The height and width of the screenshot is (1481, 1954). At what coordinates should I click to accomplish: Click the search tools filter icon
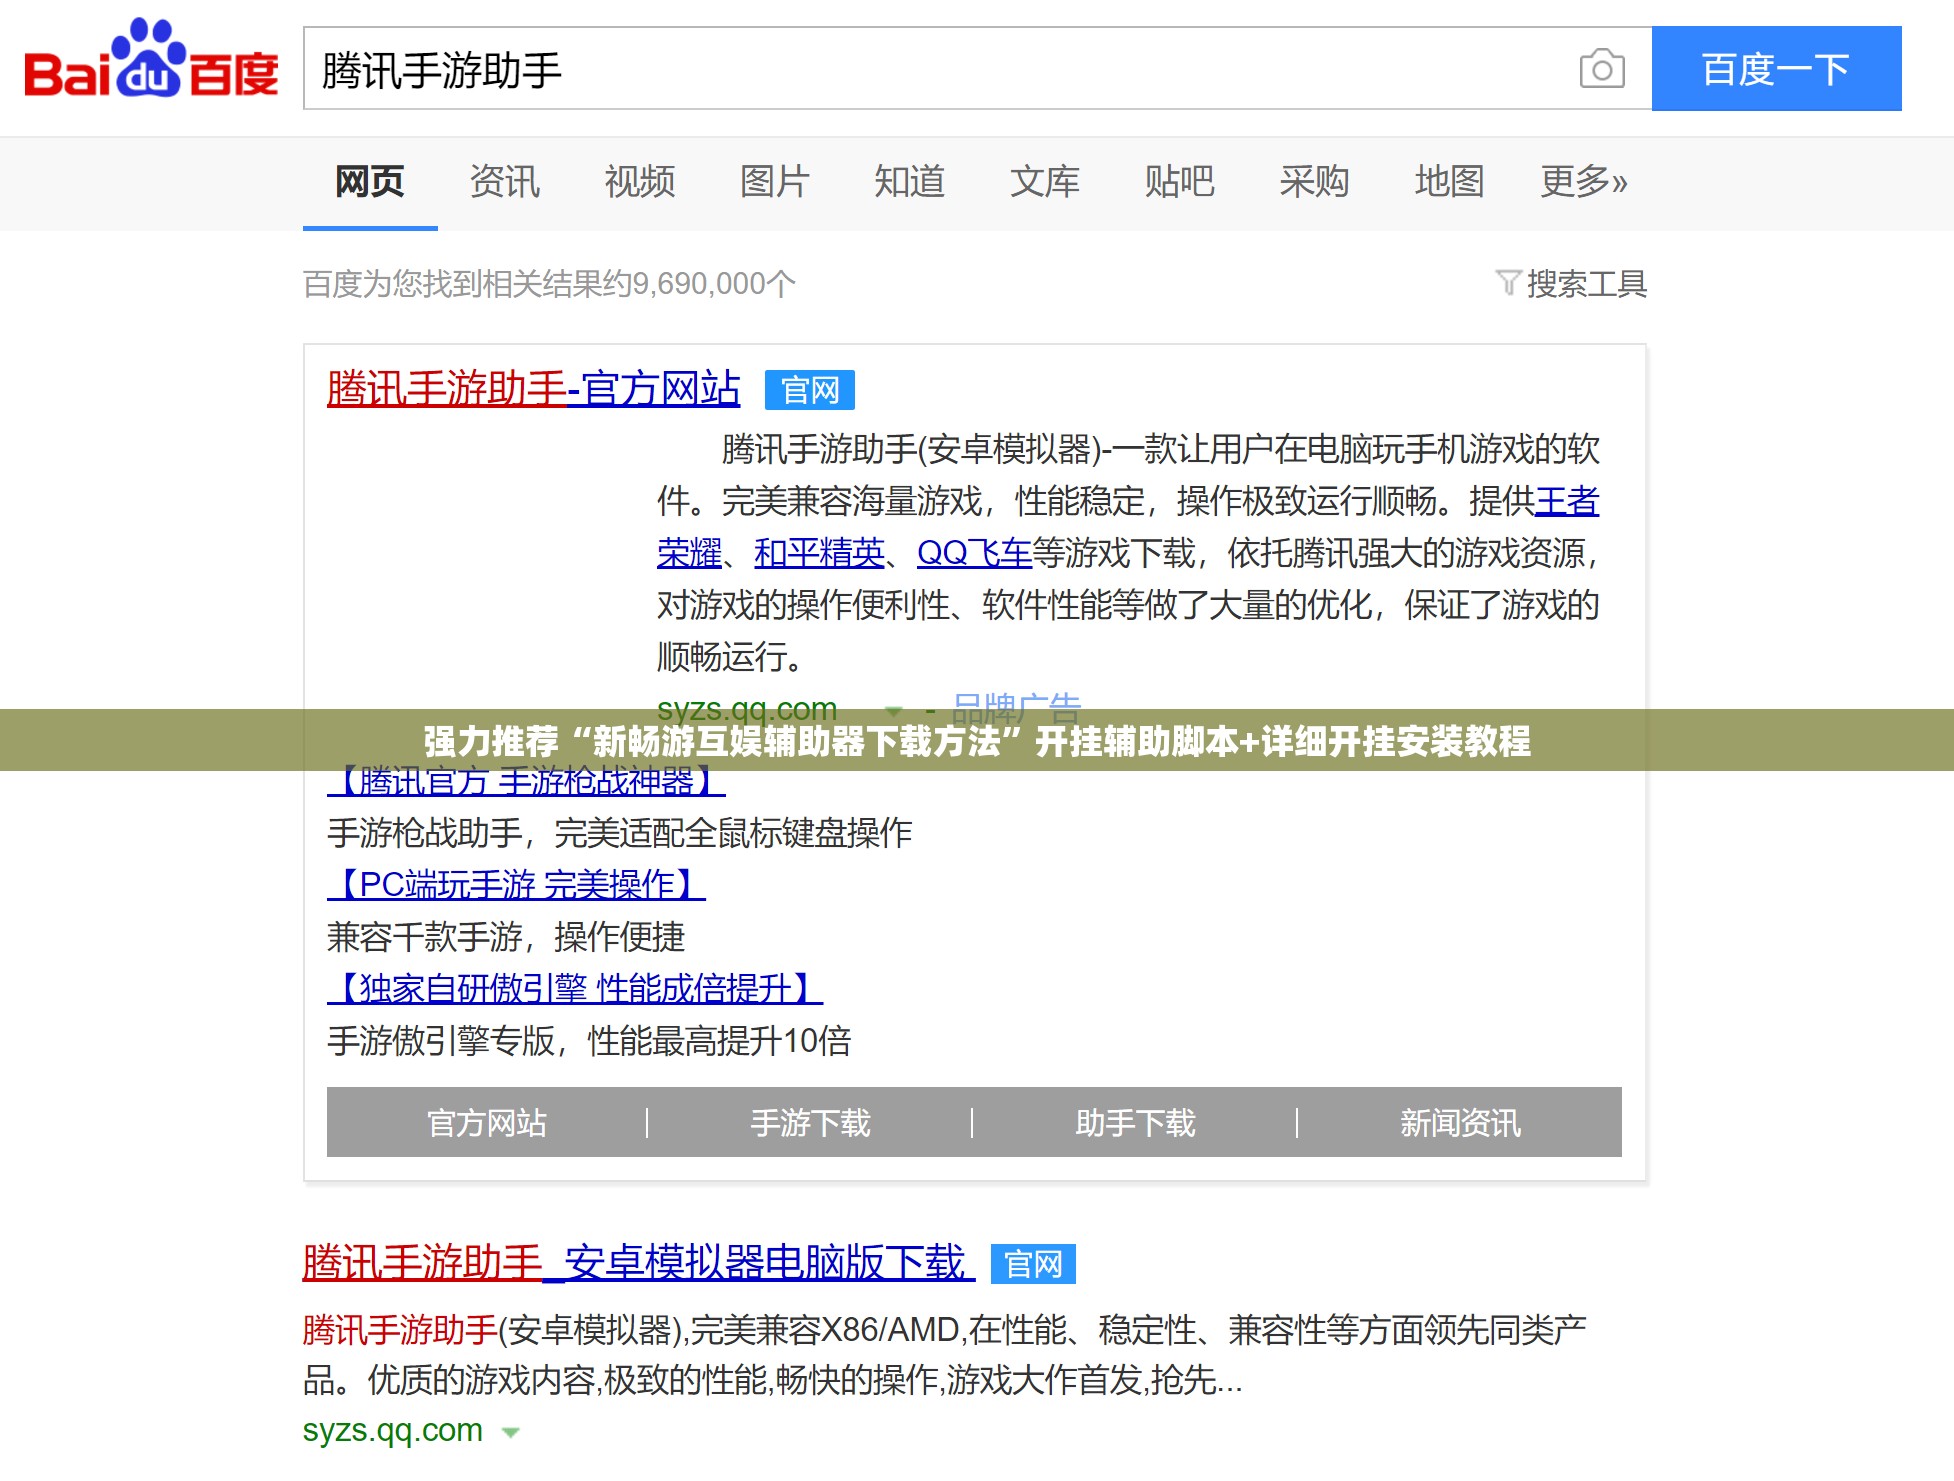[1508, 283]
